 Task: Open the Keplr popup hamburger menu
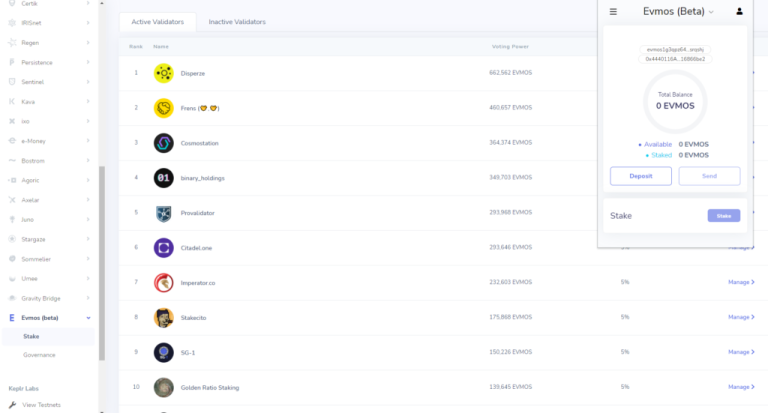tap(613, 12)
